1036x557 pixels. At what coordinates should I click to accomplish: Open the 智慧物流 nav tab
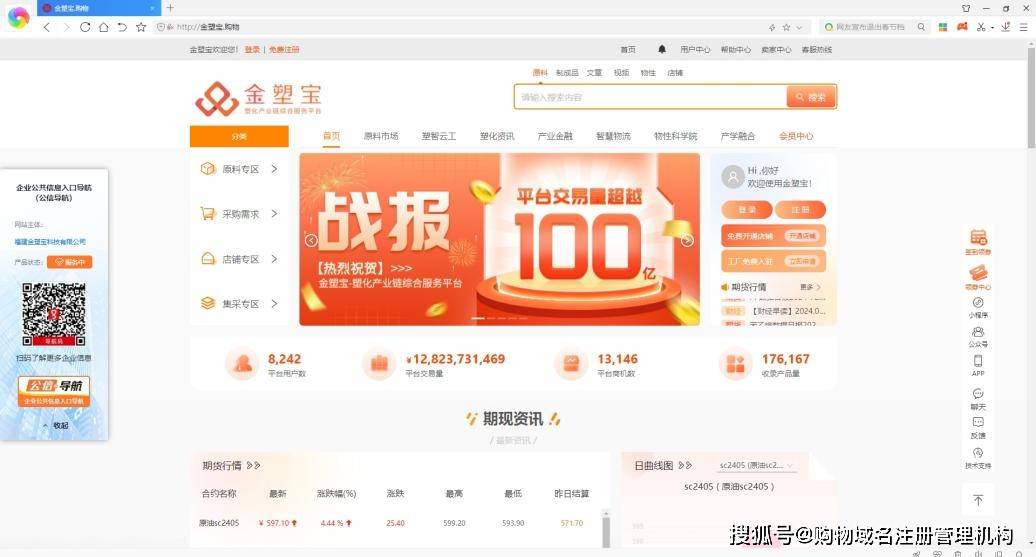[x=613, y=136]
